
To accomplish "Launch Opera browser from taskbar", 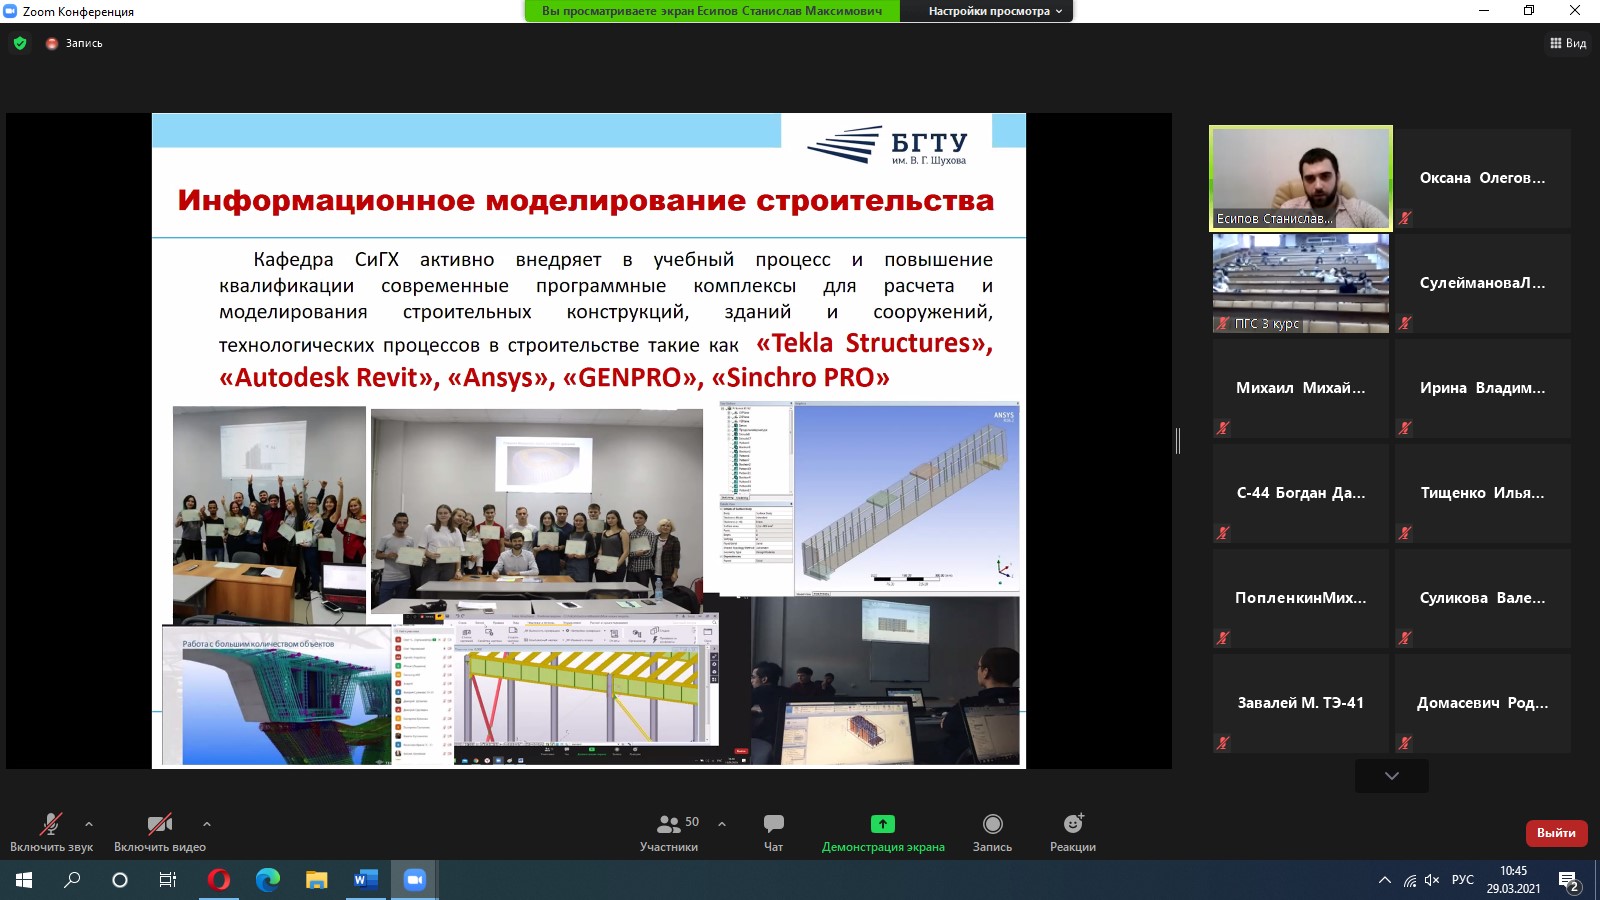I will (218, 880).
